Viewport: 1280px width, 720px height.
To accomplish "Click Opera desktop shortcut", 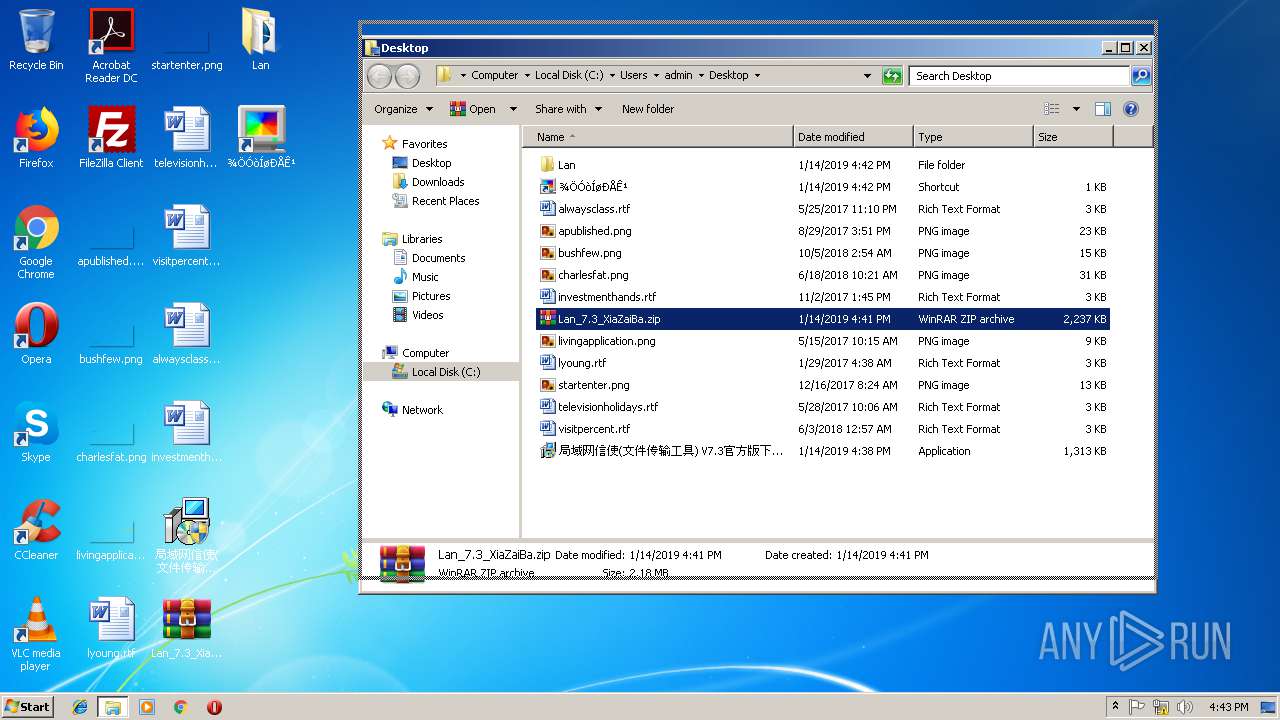I will pos(36,334).
